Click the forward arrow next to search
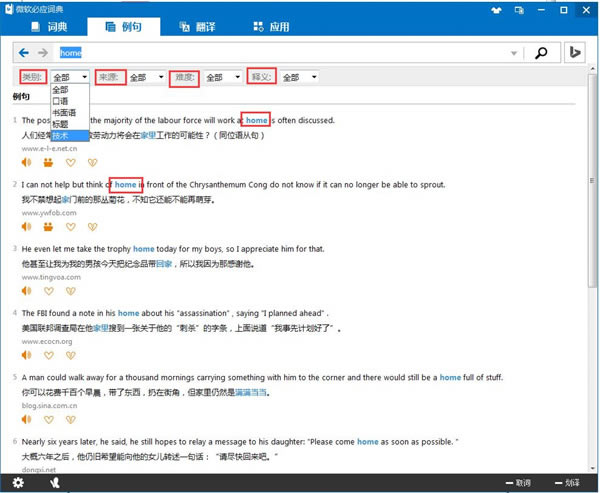Screen dimensions: 600x493 (x=42, y=52)
